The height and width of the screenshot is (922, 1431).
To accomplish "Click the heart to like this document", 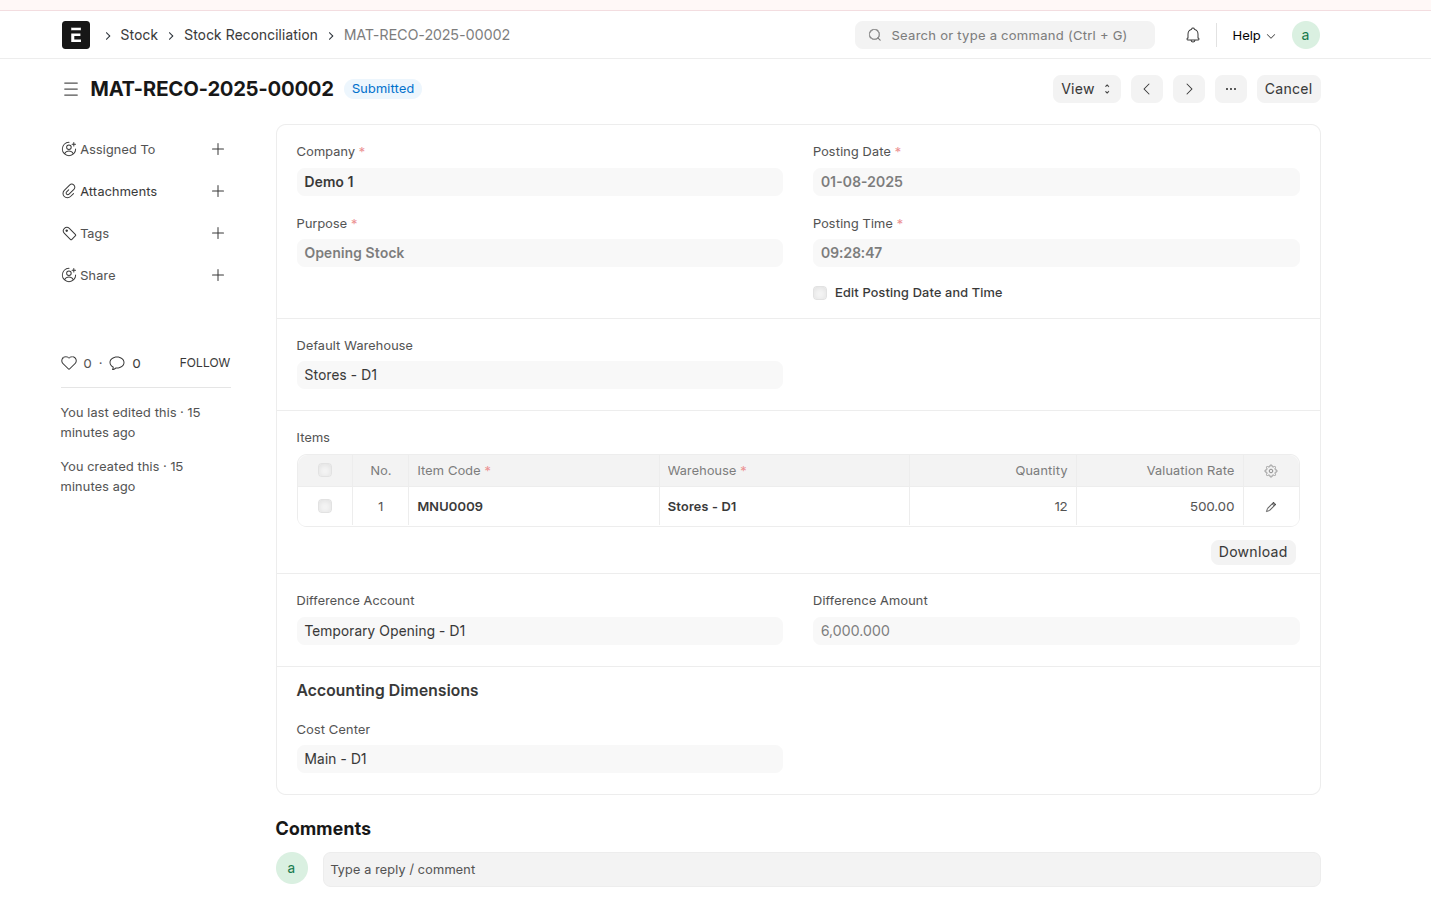I will point(69,362).
